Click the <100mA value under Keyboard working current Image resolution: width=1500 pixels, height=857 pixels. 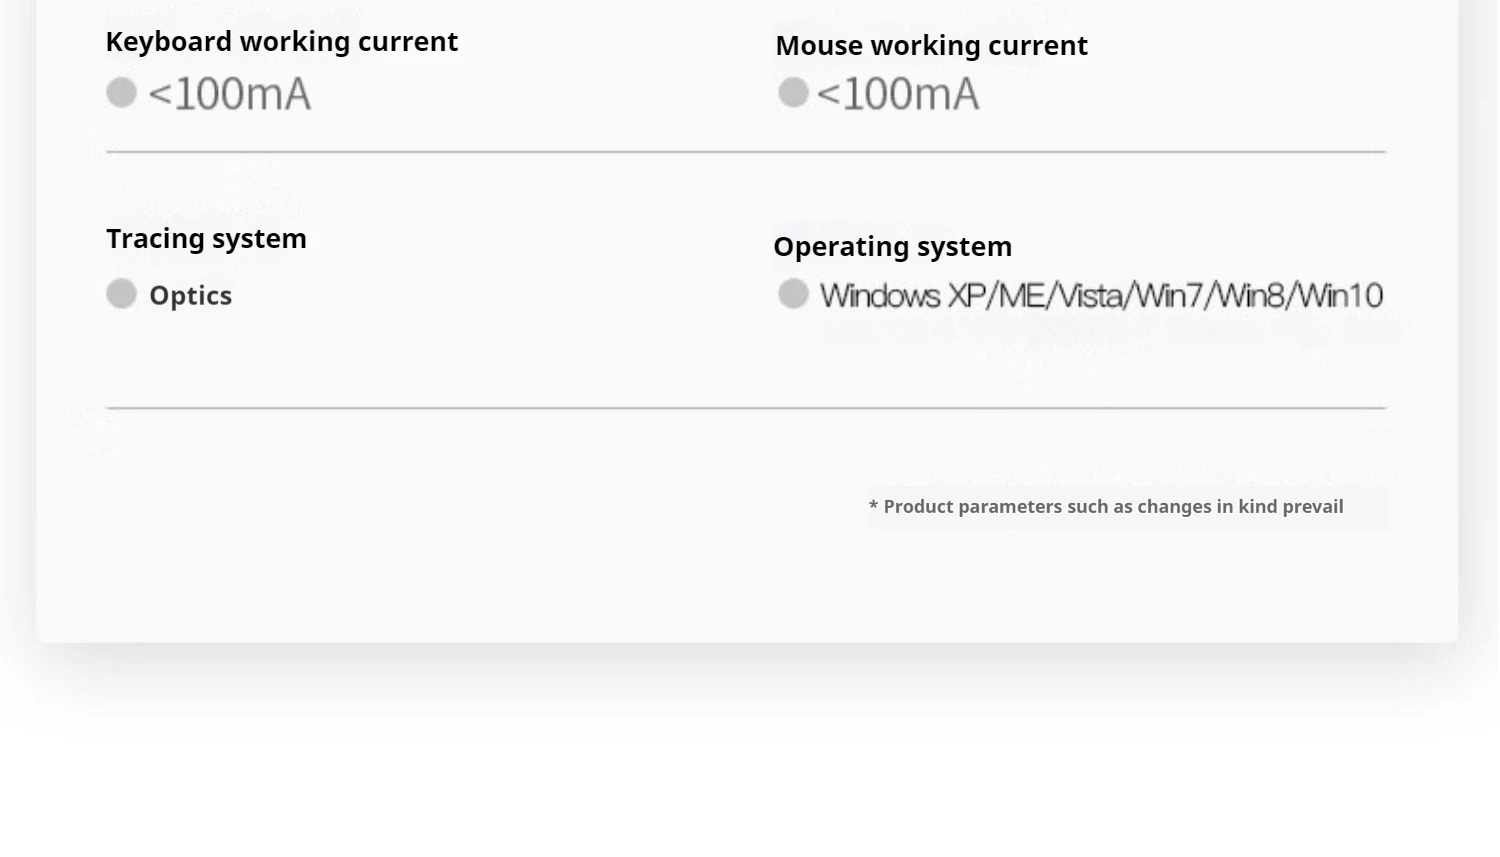[x=229, y=95]
